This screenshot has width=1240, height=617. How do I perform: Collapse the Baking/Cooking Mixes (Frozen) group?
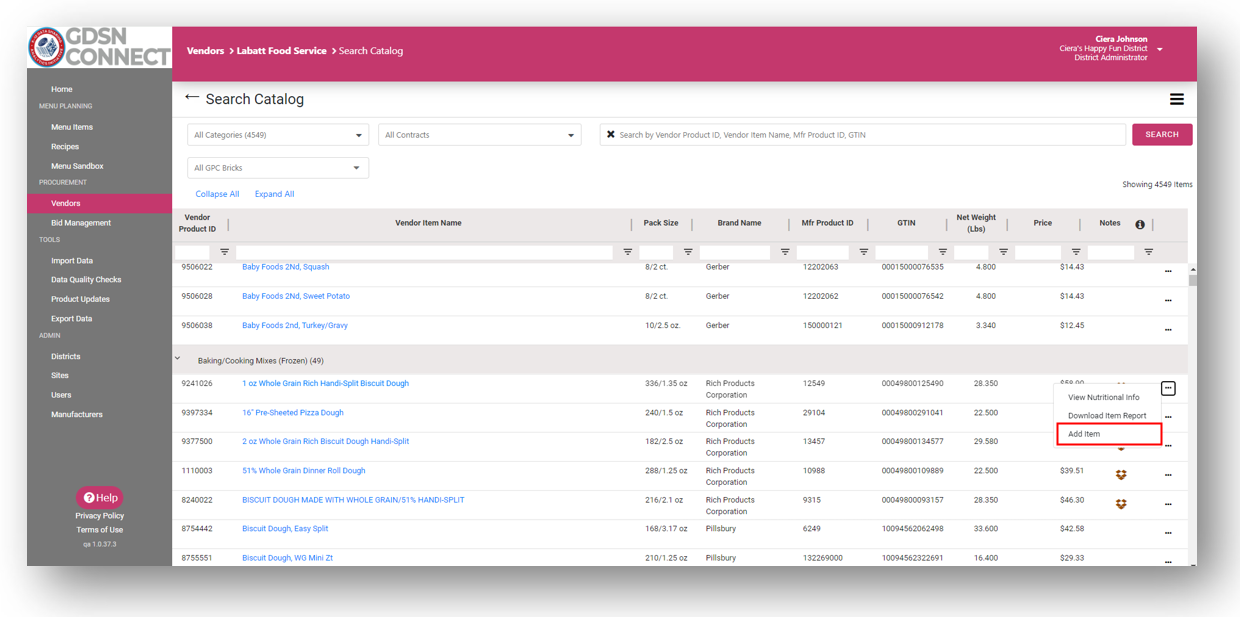(178, 360)
